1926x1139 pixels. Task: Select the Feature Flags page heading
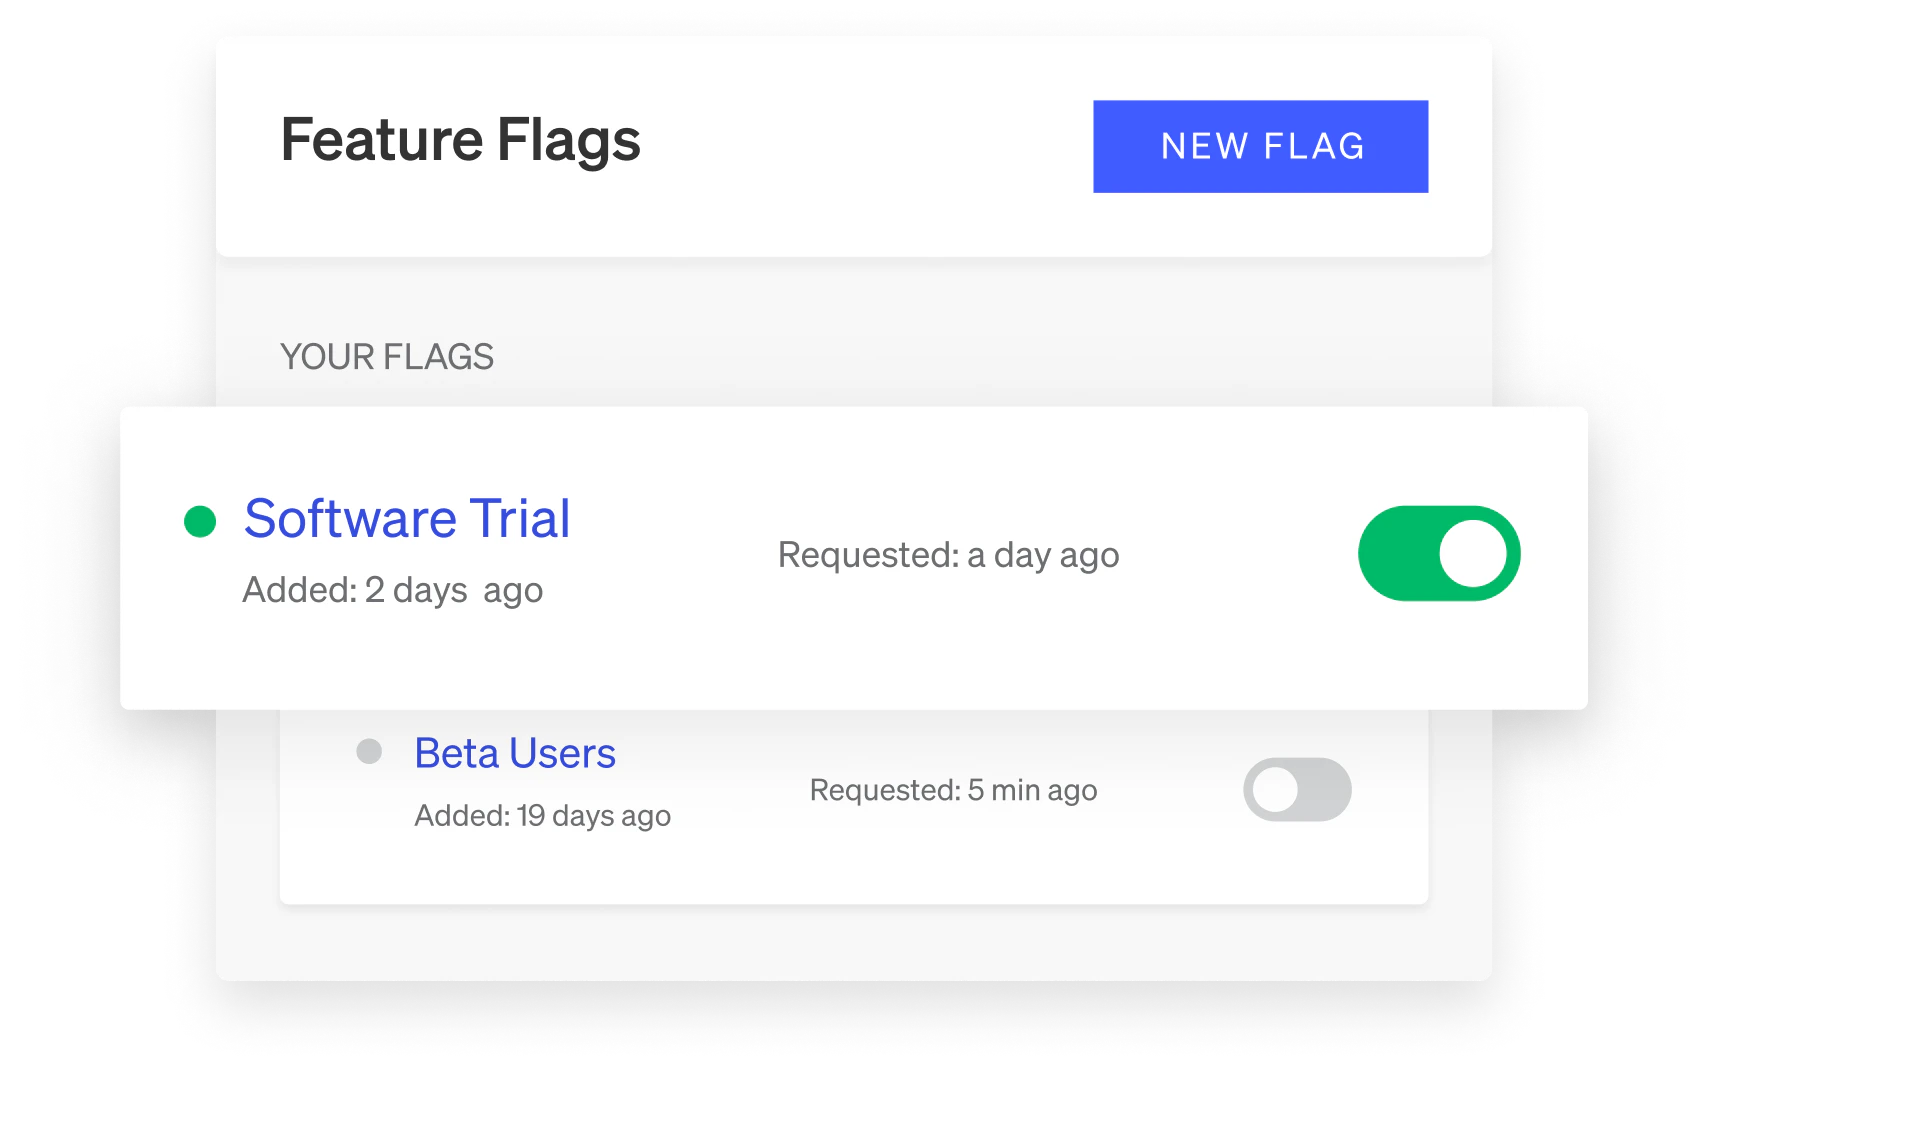click(x=460, y=140)
